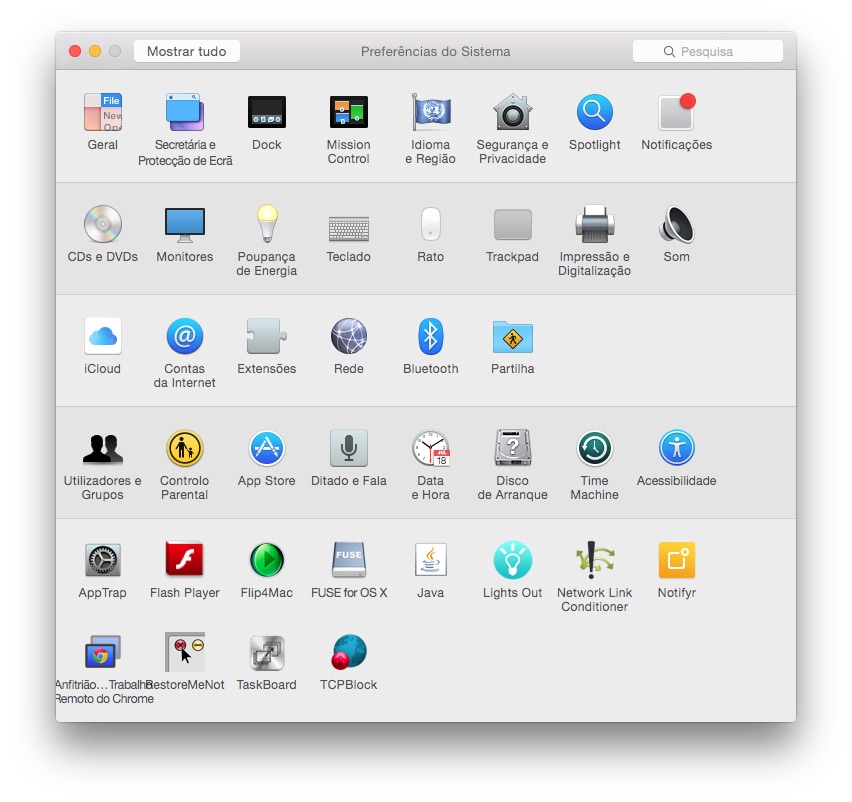Close the Preferências do Sistema window
Image resolution: width=852 pixels, height=802 pixels.
click(x=75, y=51)
